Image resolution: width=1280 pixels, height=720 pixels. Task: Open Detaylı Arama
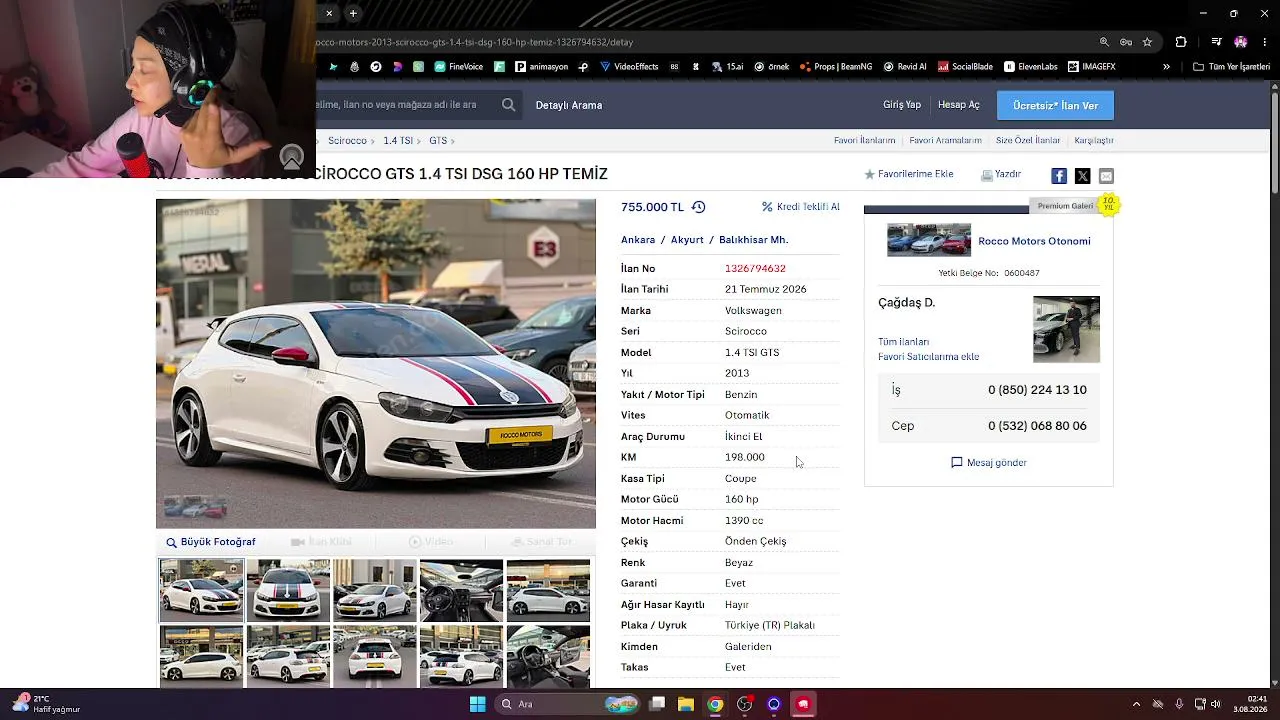coord(569,105)
